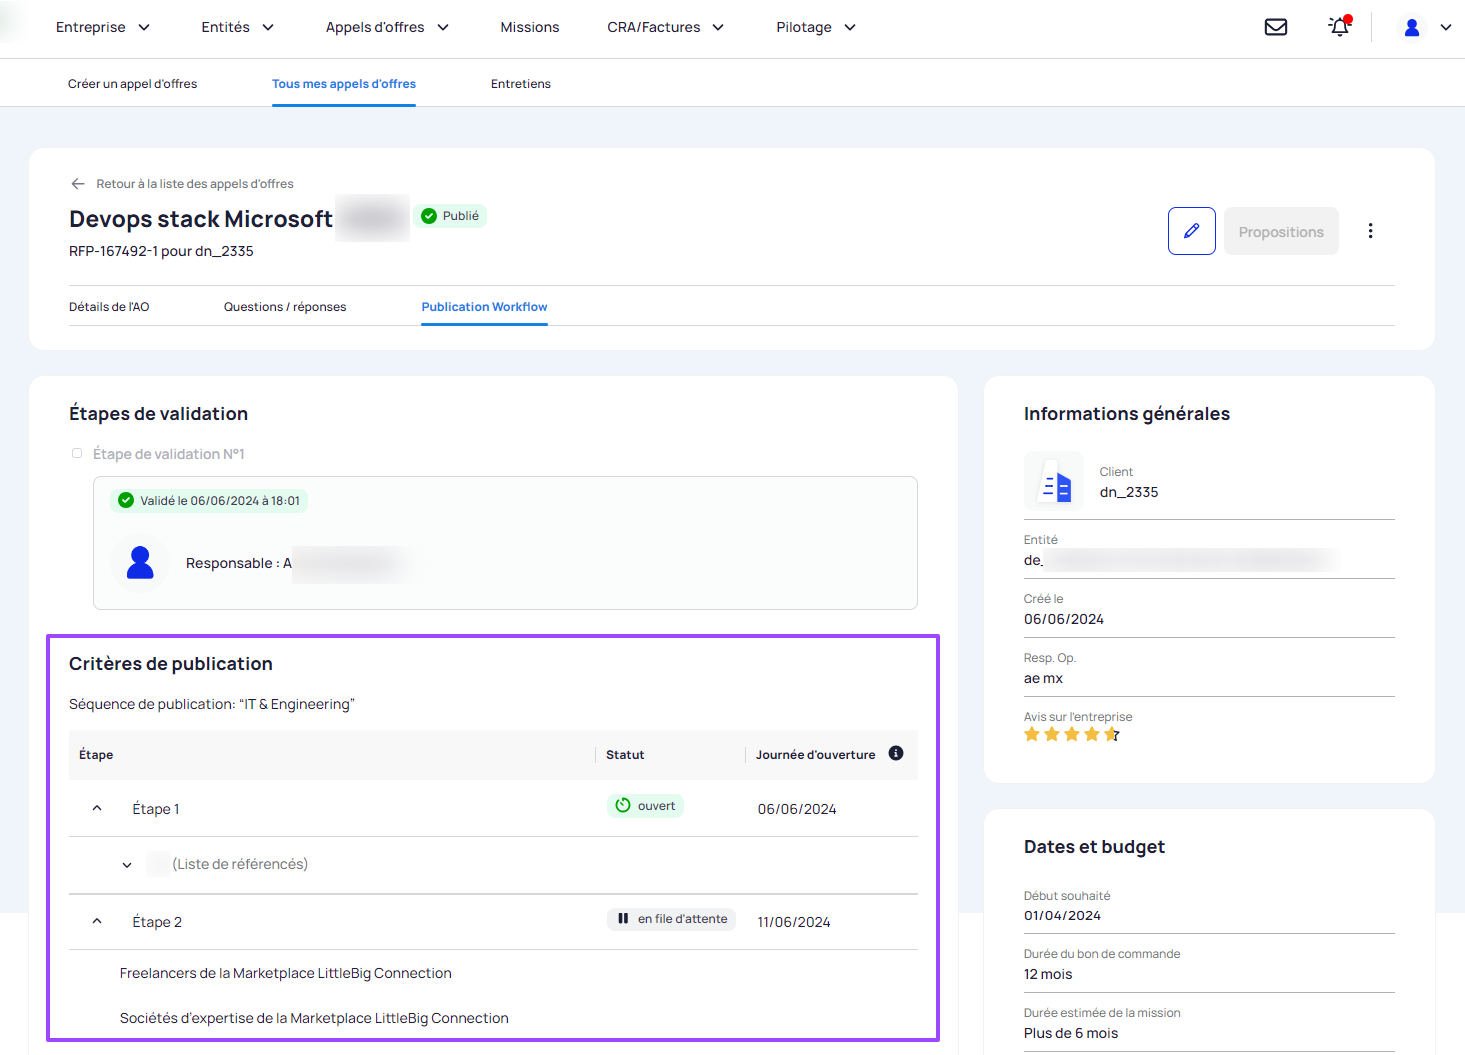Click the Statut column header
This screenshot has width=1465, height=1055.
coord(625,755)
